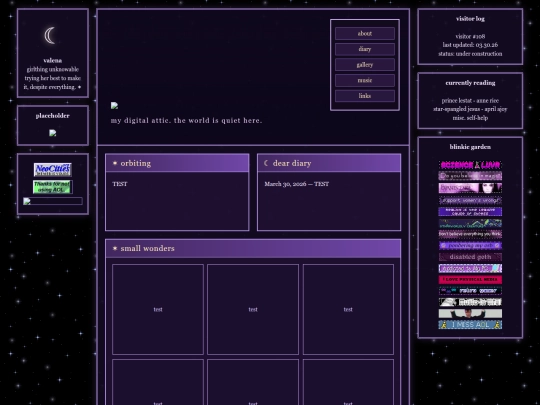
Task: Click the moon icon beside 'dear diary'
Action: pos(266,163)
